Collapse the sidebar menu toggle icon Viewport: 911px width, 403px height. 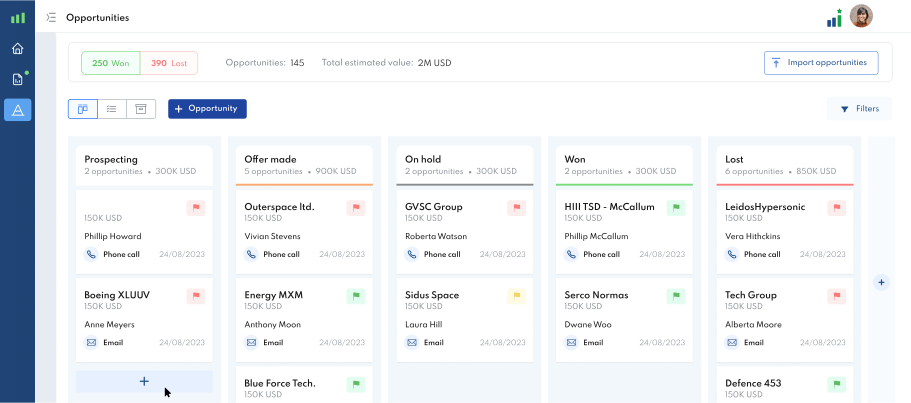(51, 18)
